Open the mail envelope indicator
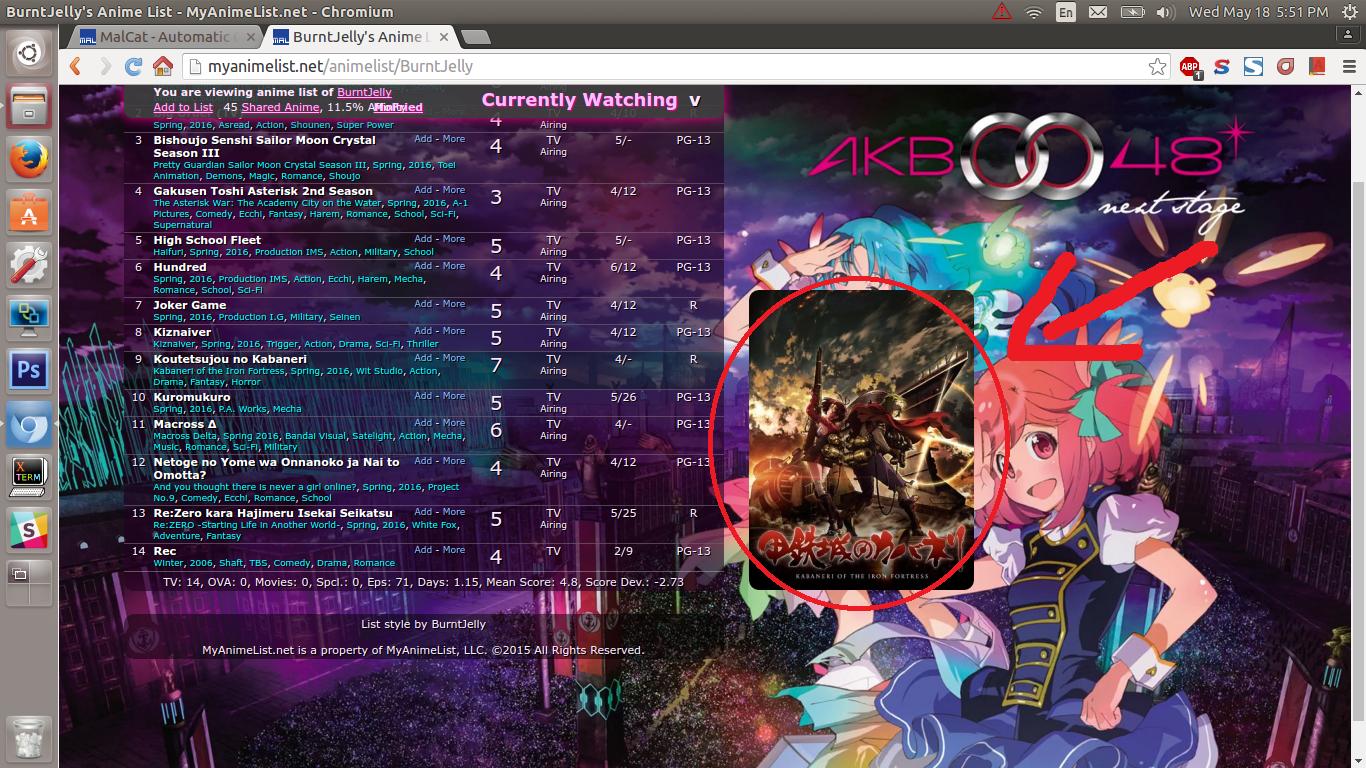 1098,12
